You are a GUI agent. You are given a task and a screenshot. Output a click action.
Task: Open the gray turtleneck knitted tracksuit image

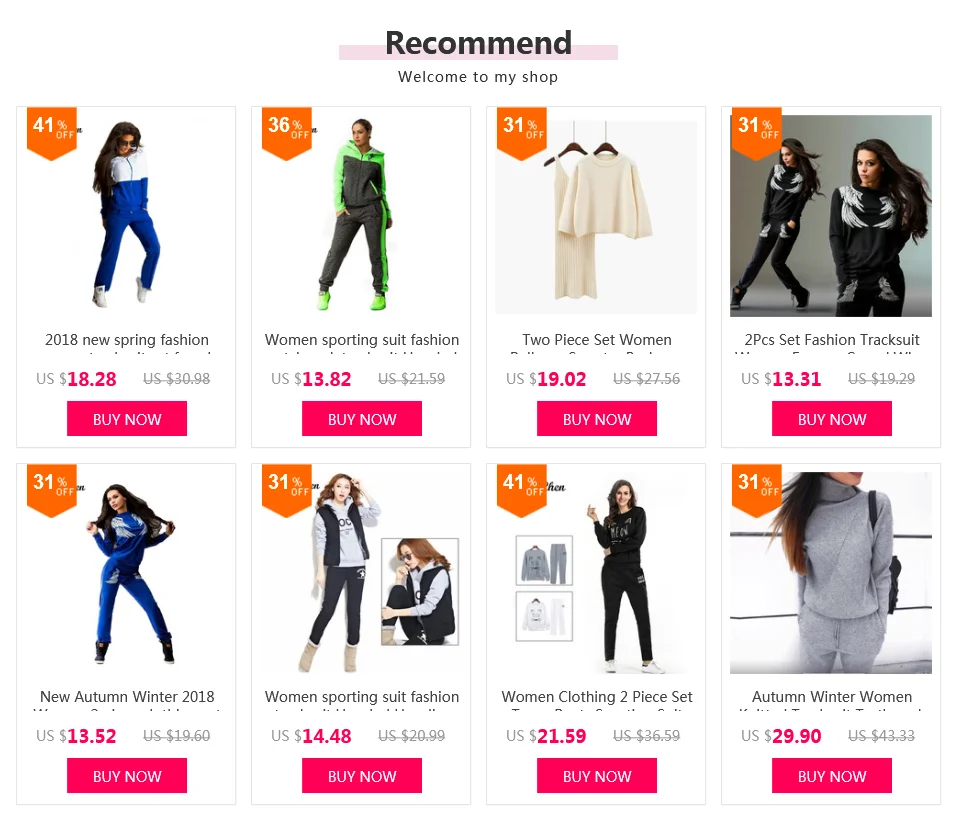831,573
